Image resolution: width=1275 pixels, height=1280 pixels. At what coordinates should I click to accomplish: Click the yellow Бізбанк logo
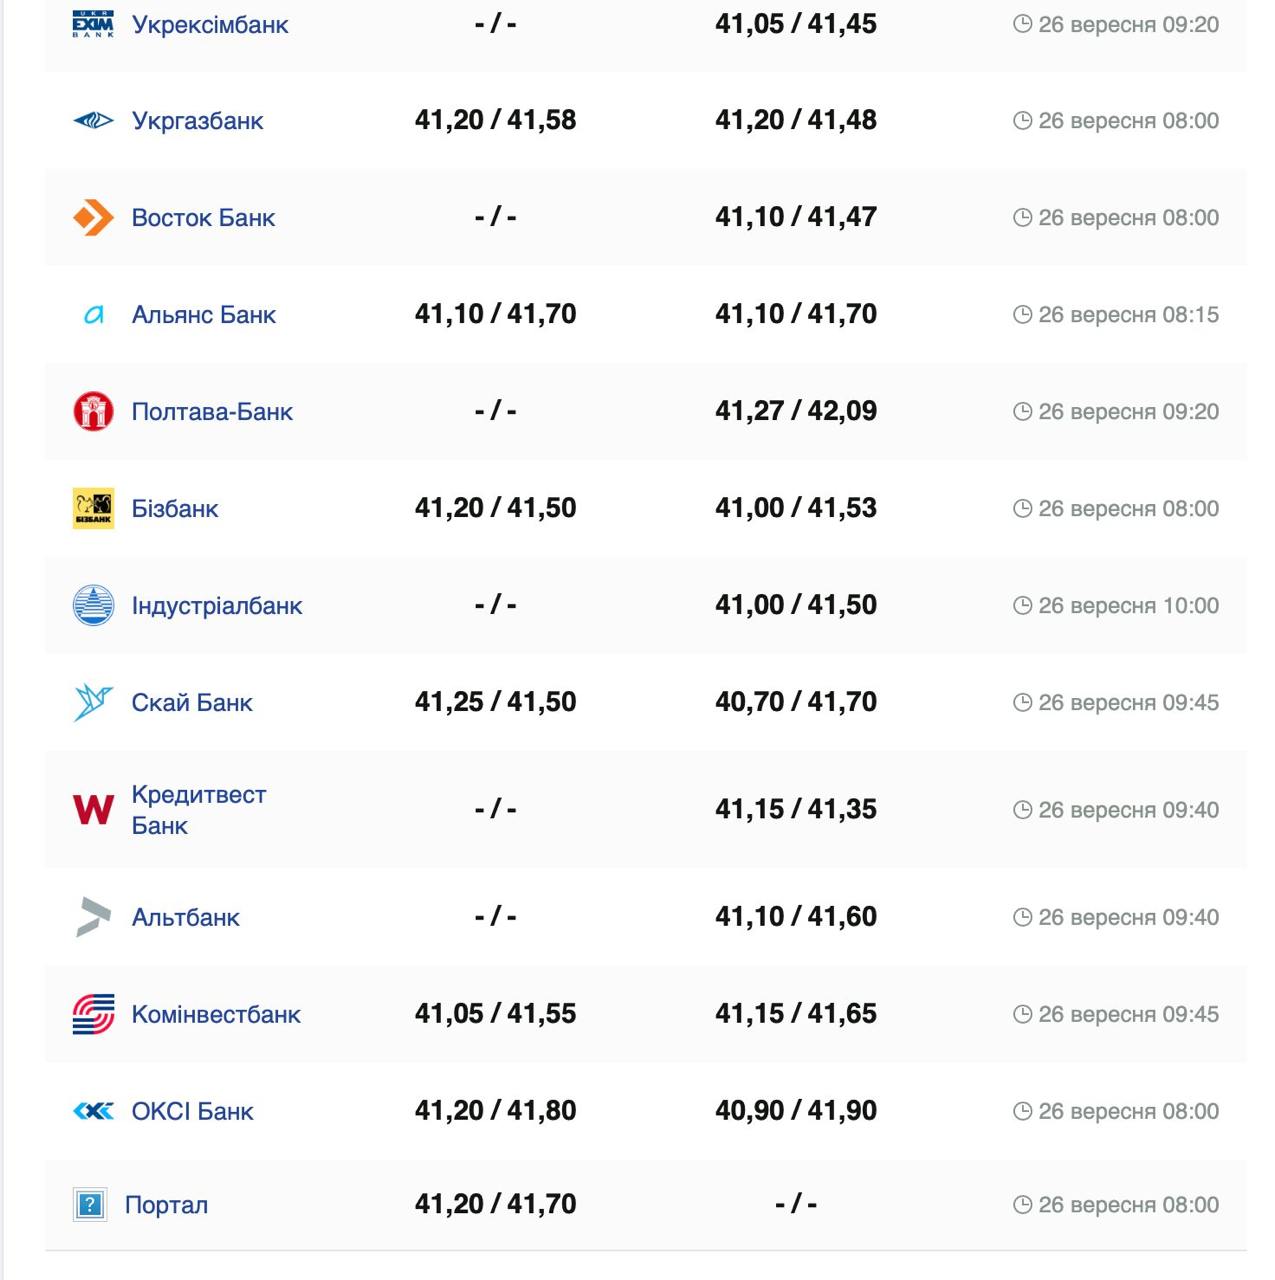[93, 508]
